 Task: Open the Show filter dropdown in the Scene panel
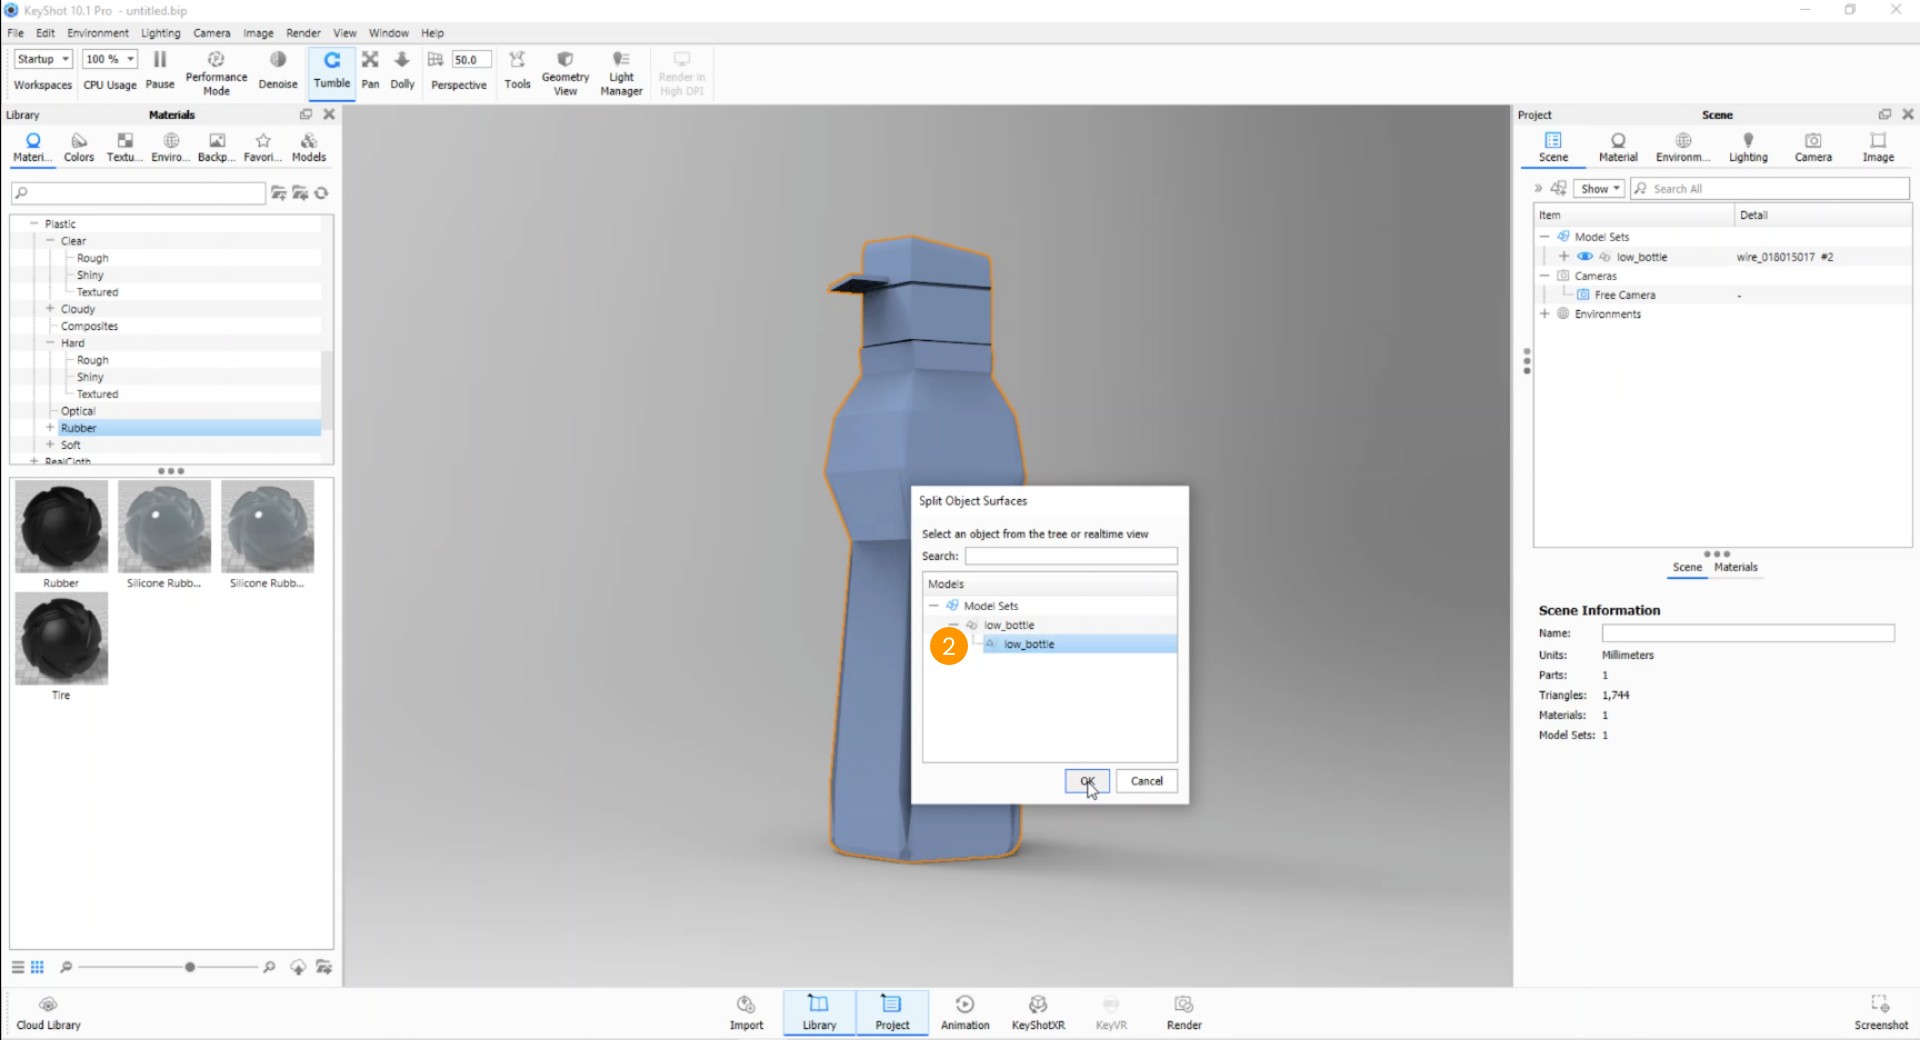[1598, 188]
